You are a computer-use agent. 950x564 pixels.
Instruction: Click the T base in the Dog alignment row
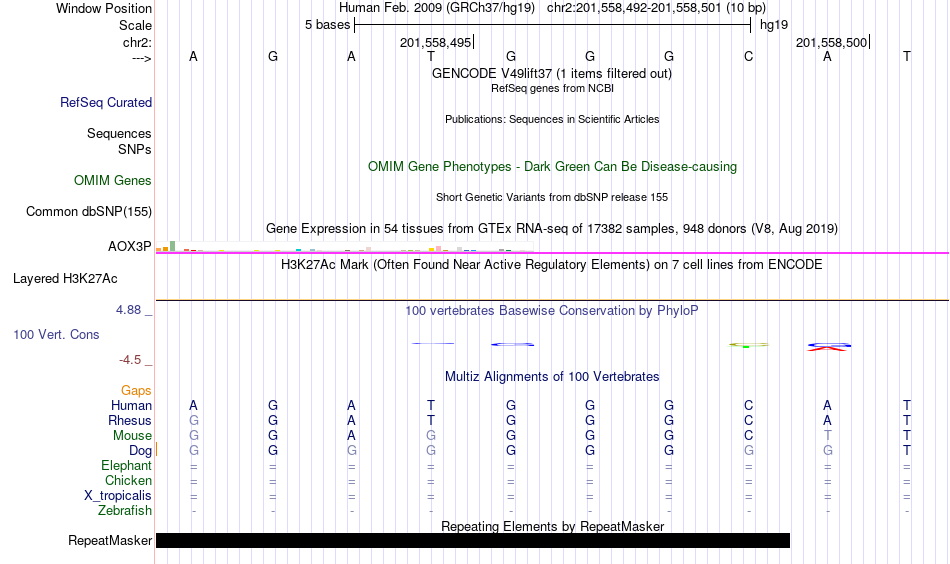906,451
